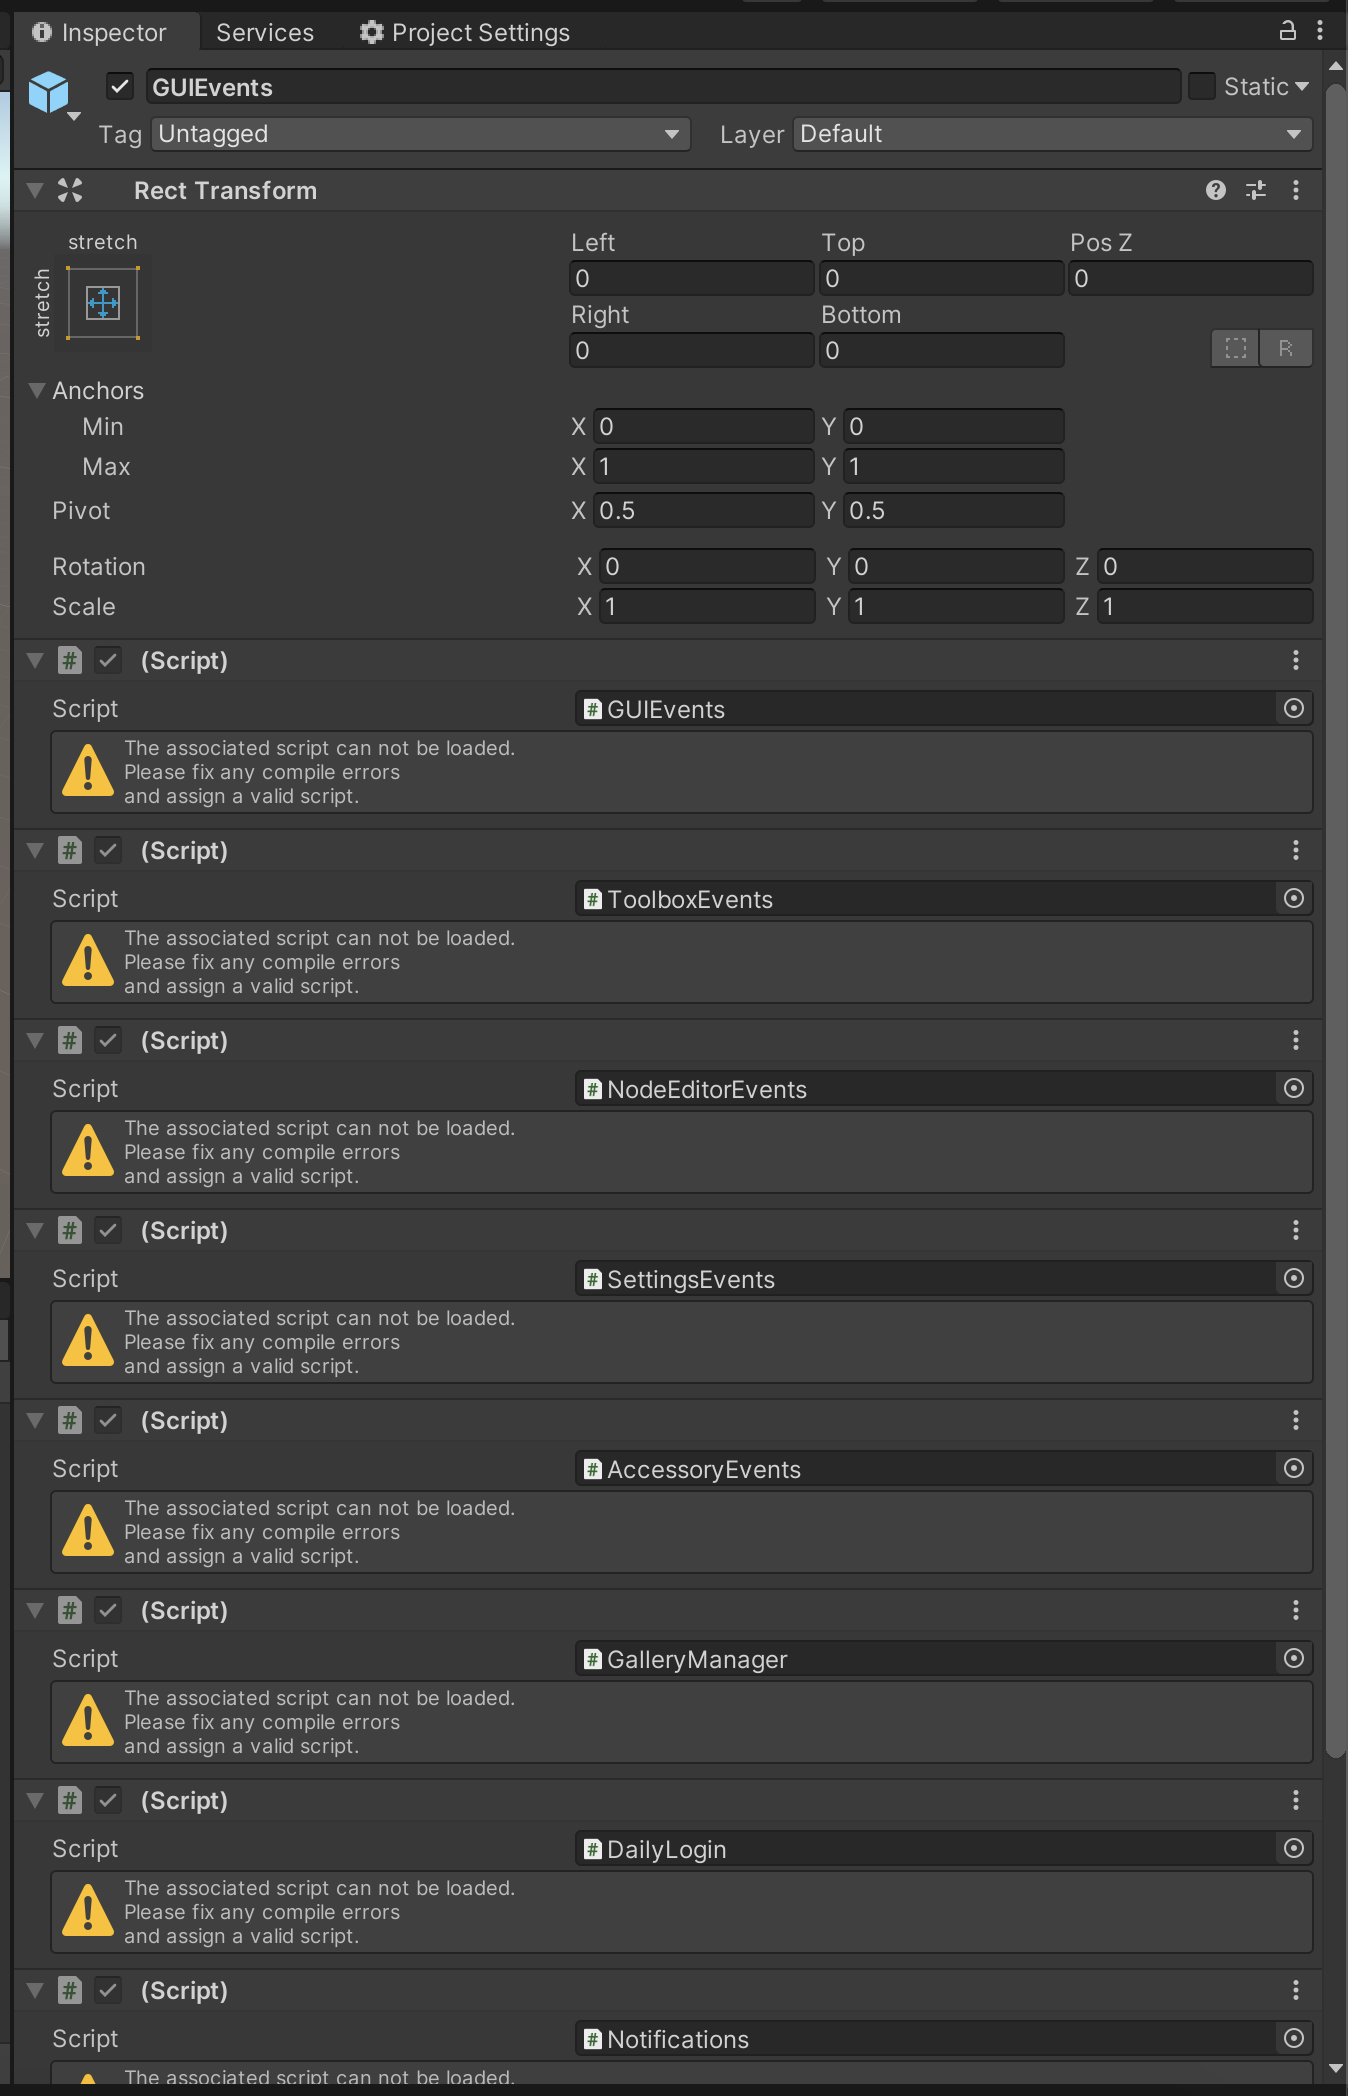The width and height of the screenshot is (1348, 2096).
Task: Open Rect Transform three-dot options menu
Action: [x=1296, y=190]
